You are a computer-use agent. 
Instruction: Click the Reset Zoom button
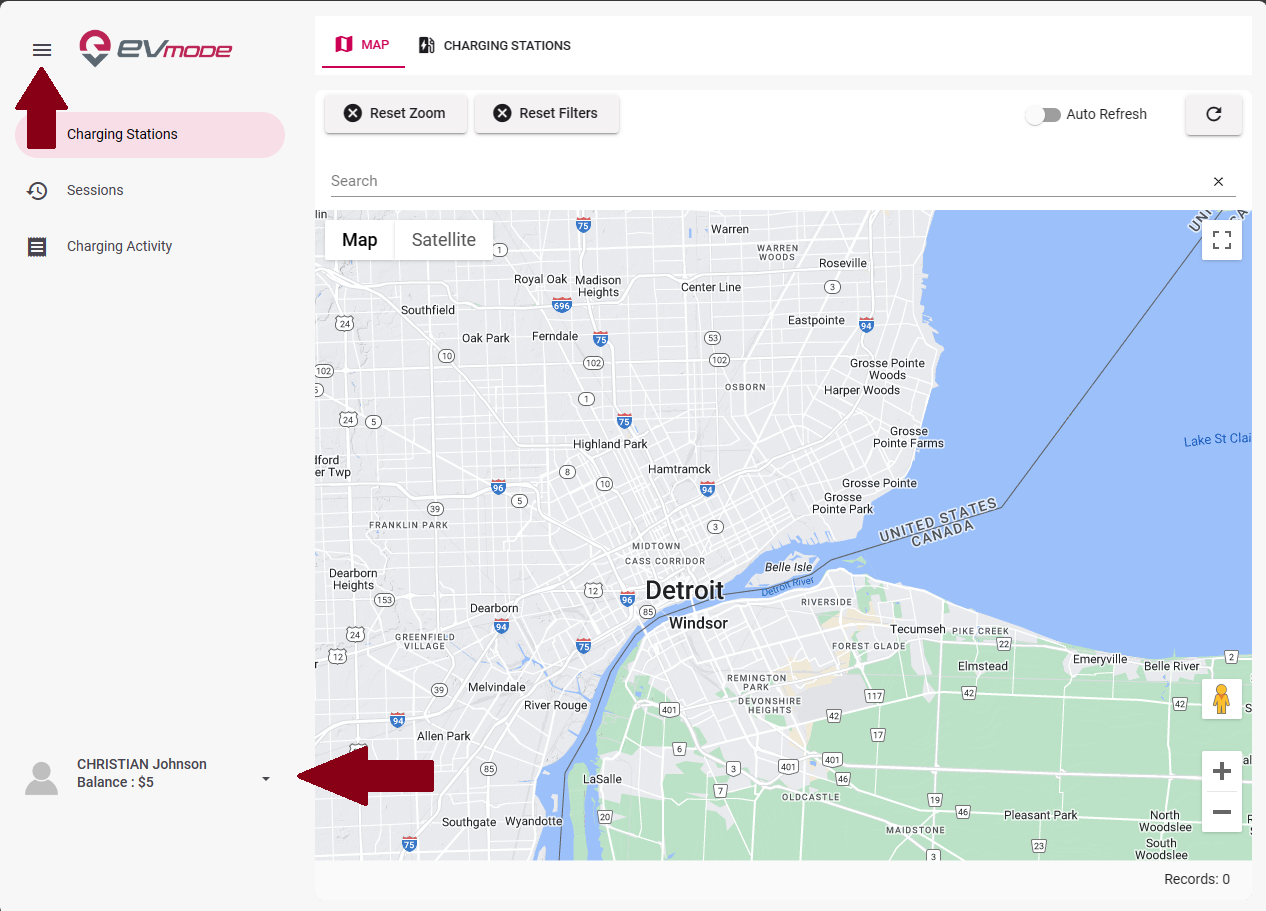(x=396, y=113)
